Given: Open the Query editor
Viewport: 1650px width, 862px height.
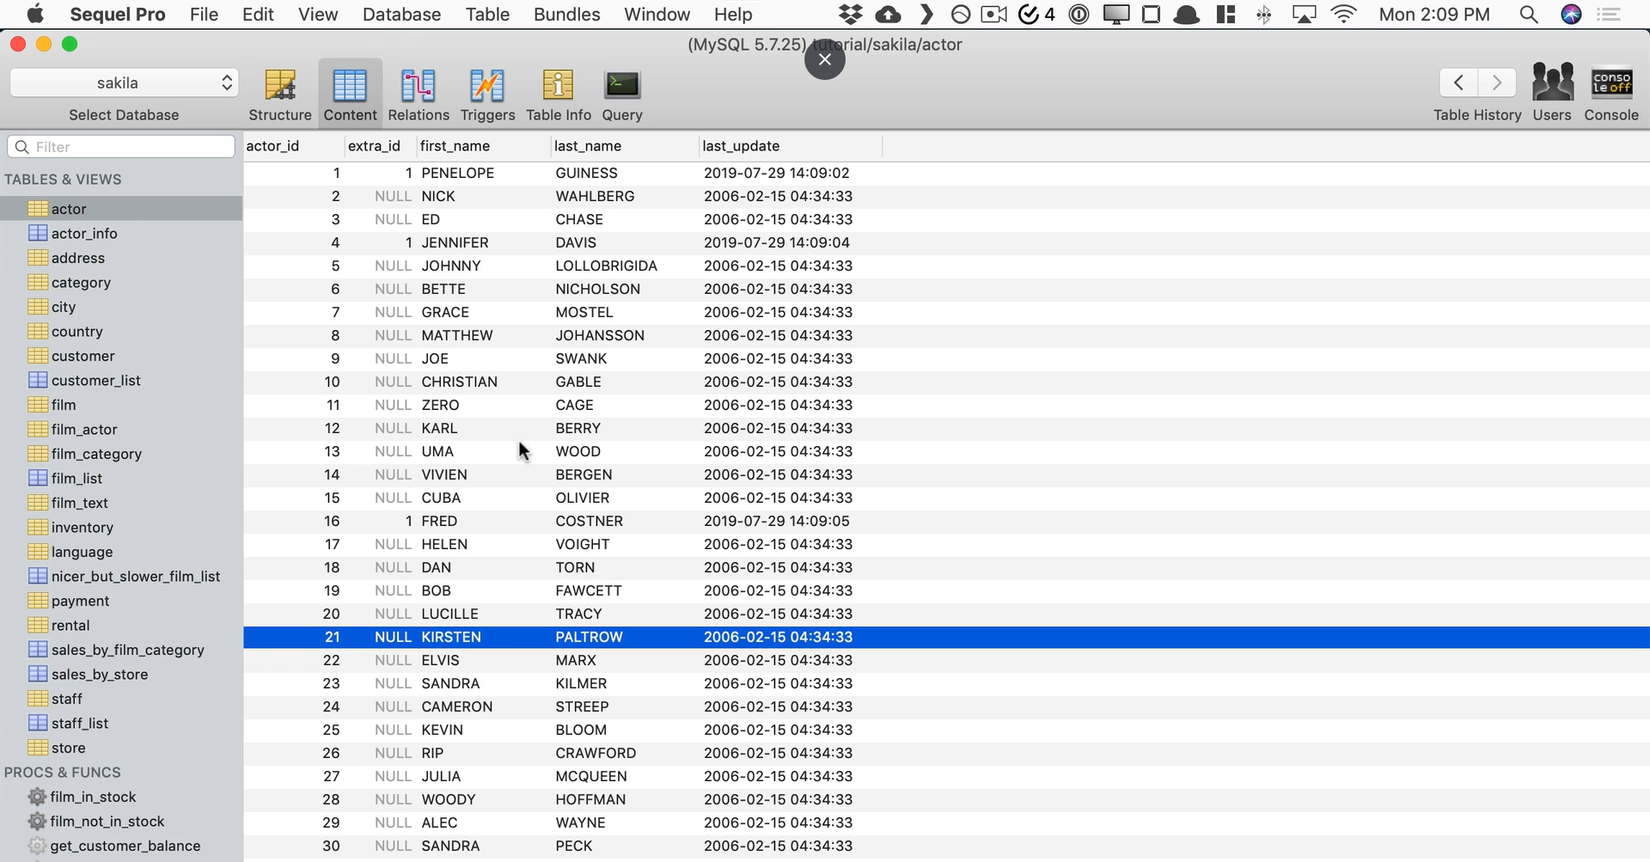Looking at the screenshot, I should tap(622, 95).
